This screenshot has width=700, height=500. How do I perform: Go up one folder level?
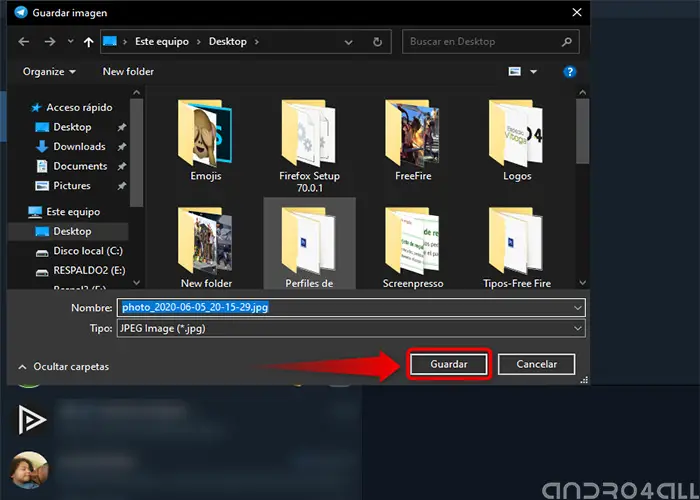[x=88, y=42]
